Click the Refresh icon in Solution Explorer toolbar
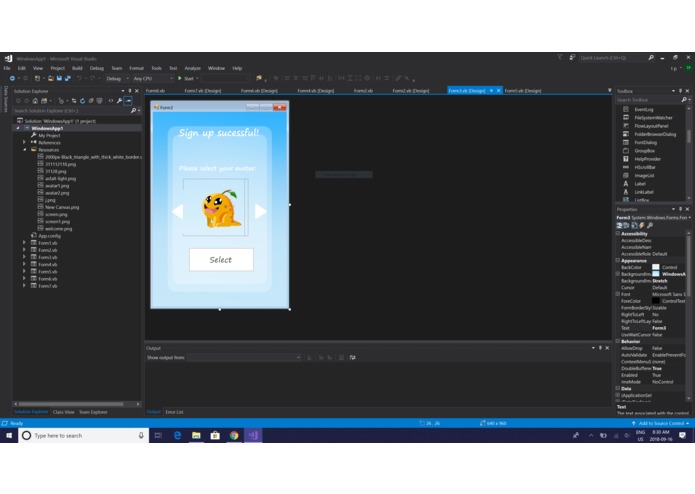695x494 pixels. coord(82,101)
